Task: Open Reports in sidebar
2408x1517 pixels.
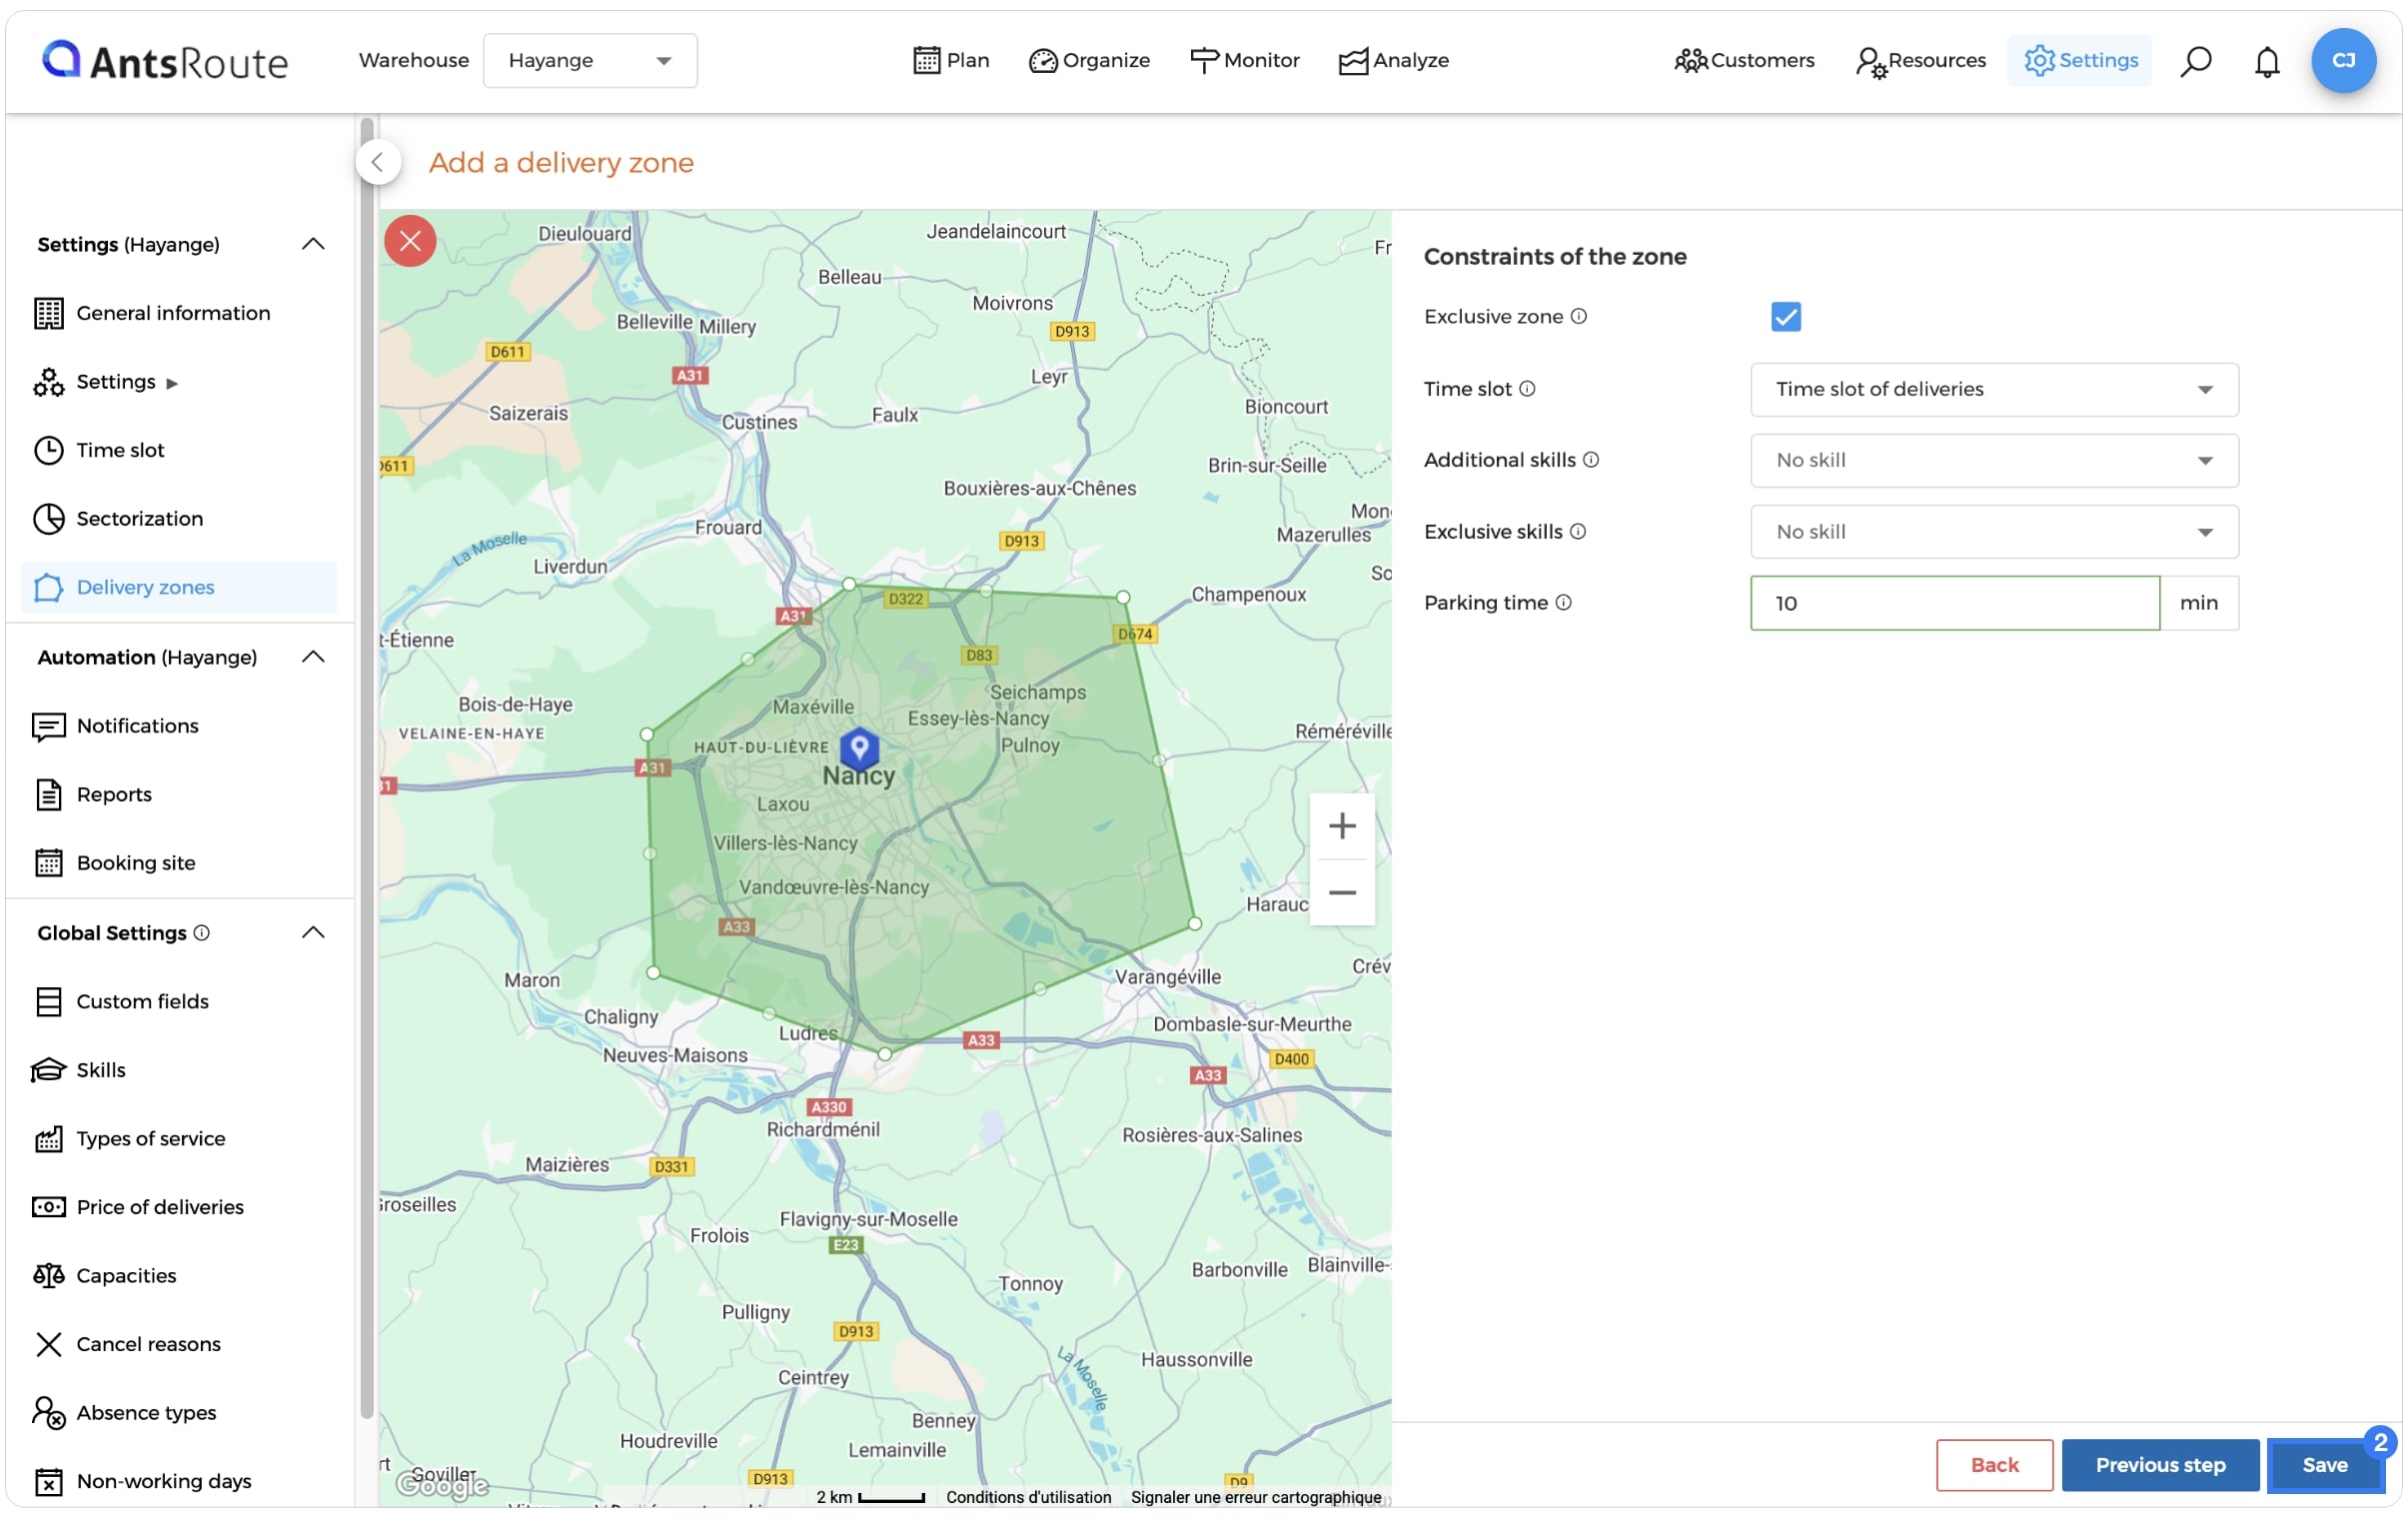Action: [179, 795]
